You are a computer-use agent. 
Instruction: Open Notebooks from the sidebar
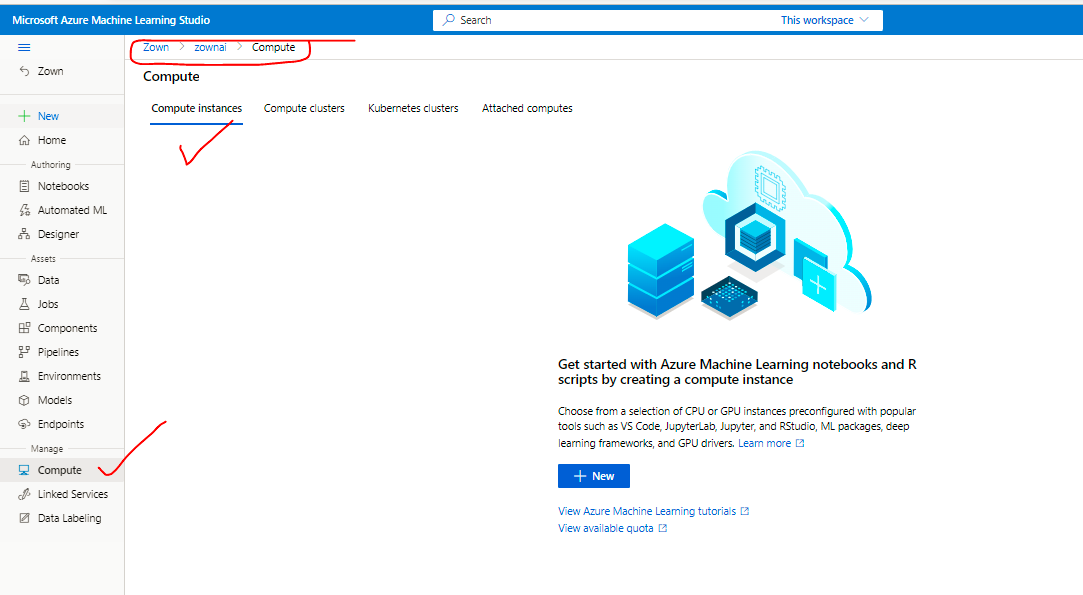(62, 187)
